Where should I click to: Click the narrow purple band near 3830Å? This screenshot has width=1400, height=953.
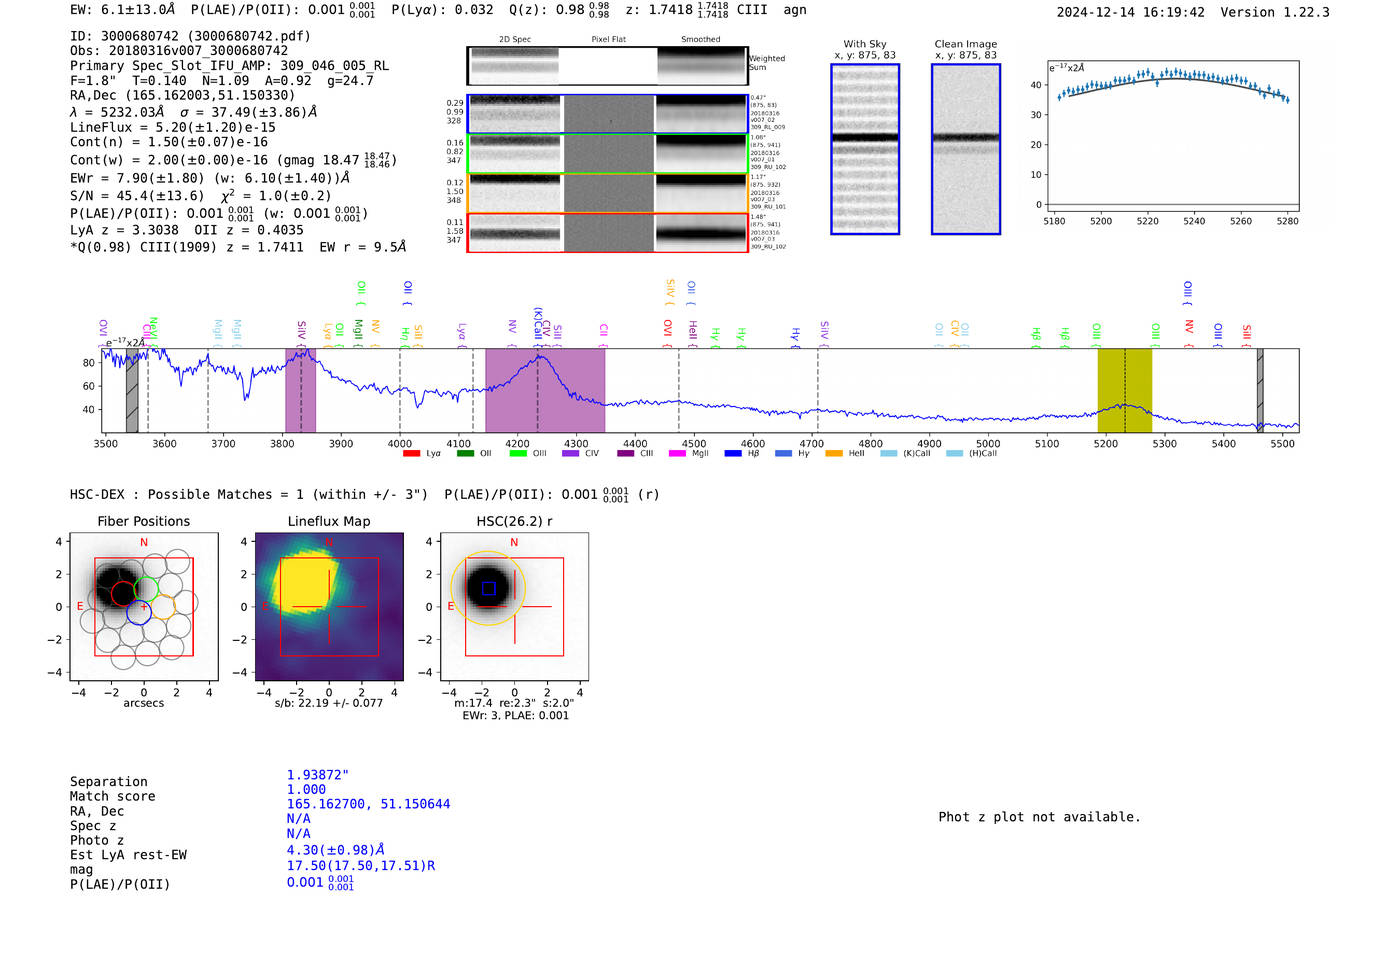pos(300,390)
